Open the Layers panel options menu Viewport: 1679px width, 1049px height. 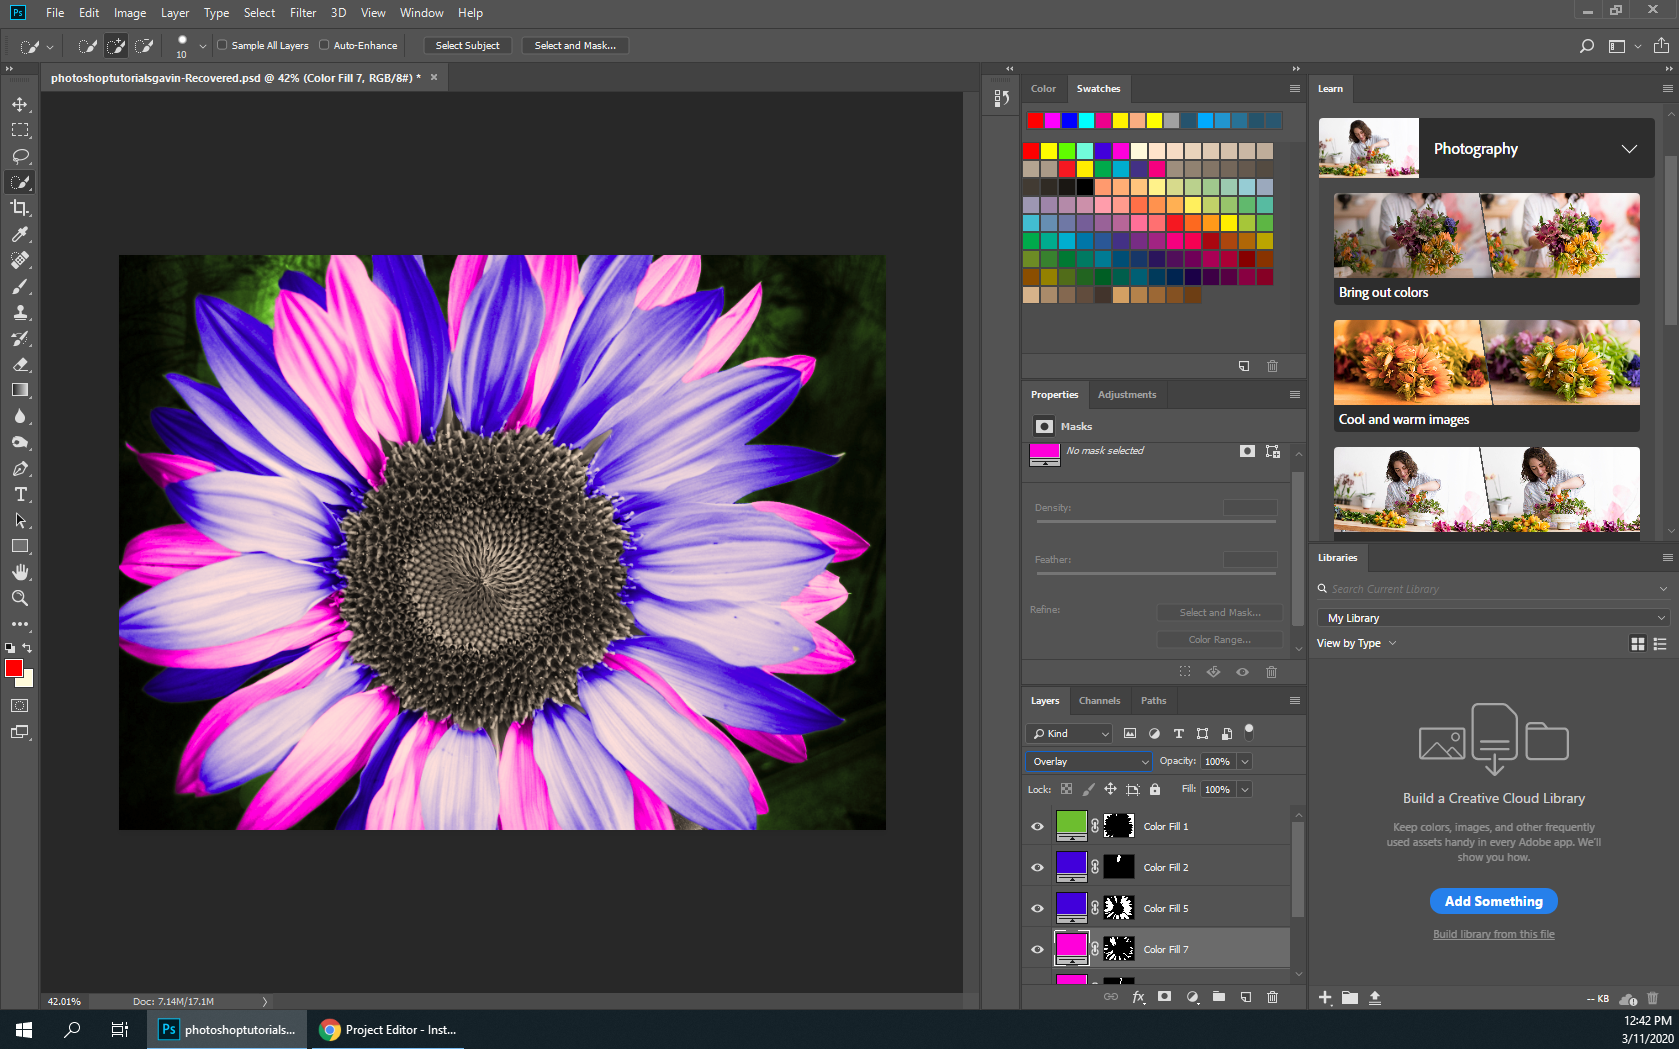tap(1294, 701)
